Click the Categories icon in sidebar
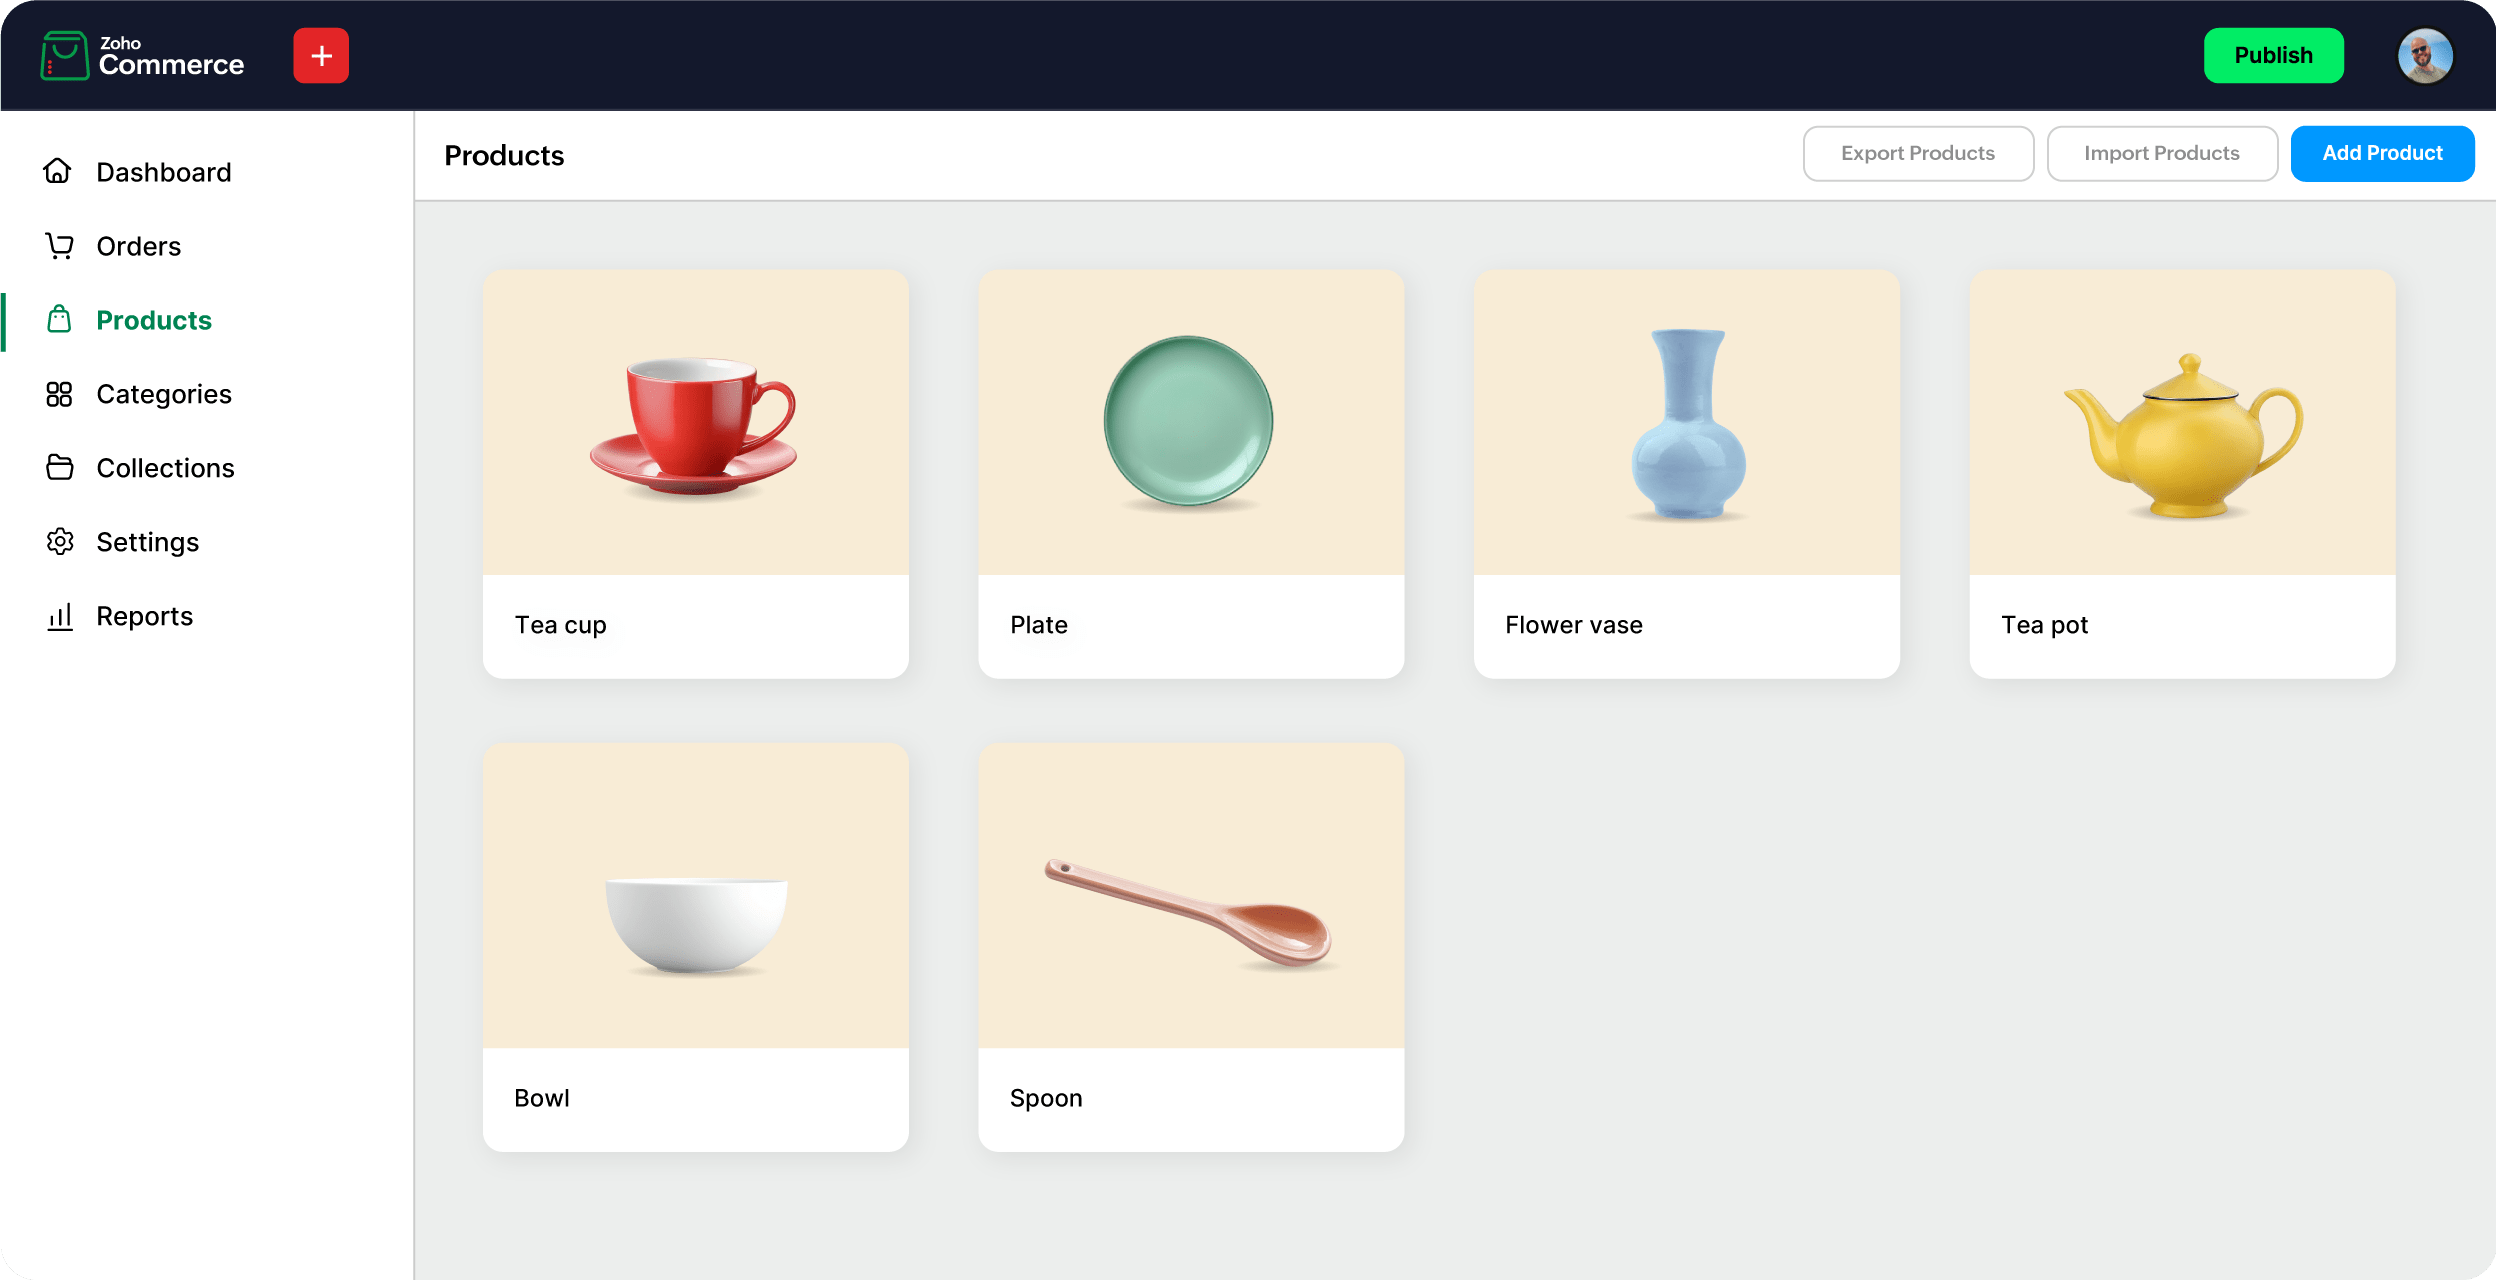 pos(59,393)
